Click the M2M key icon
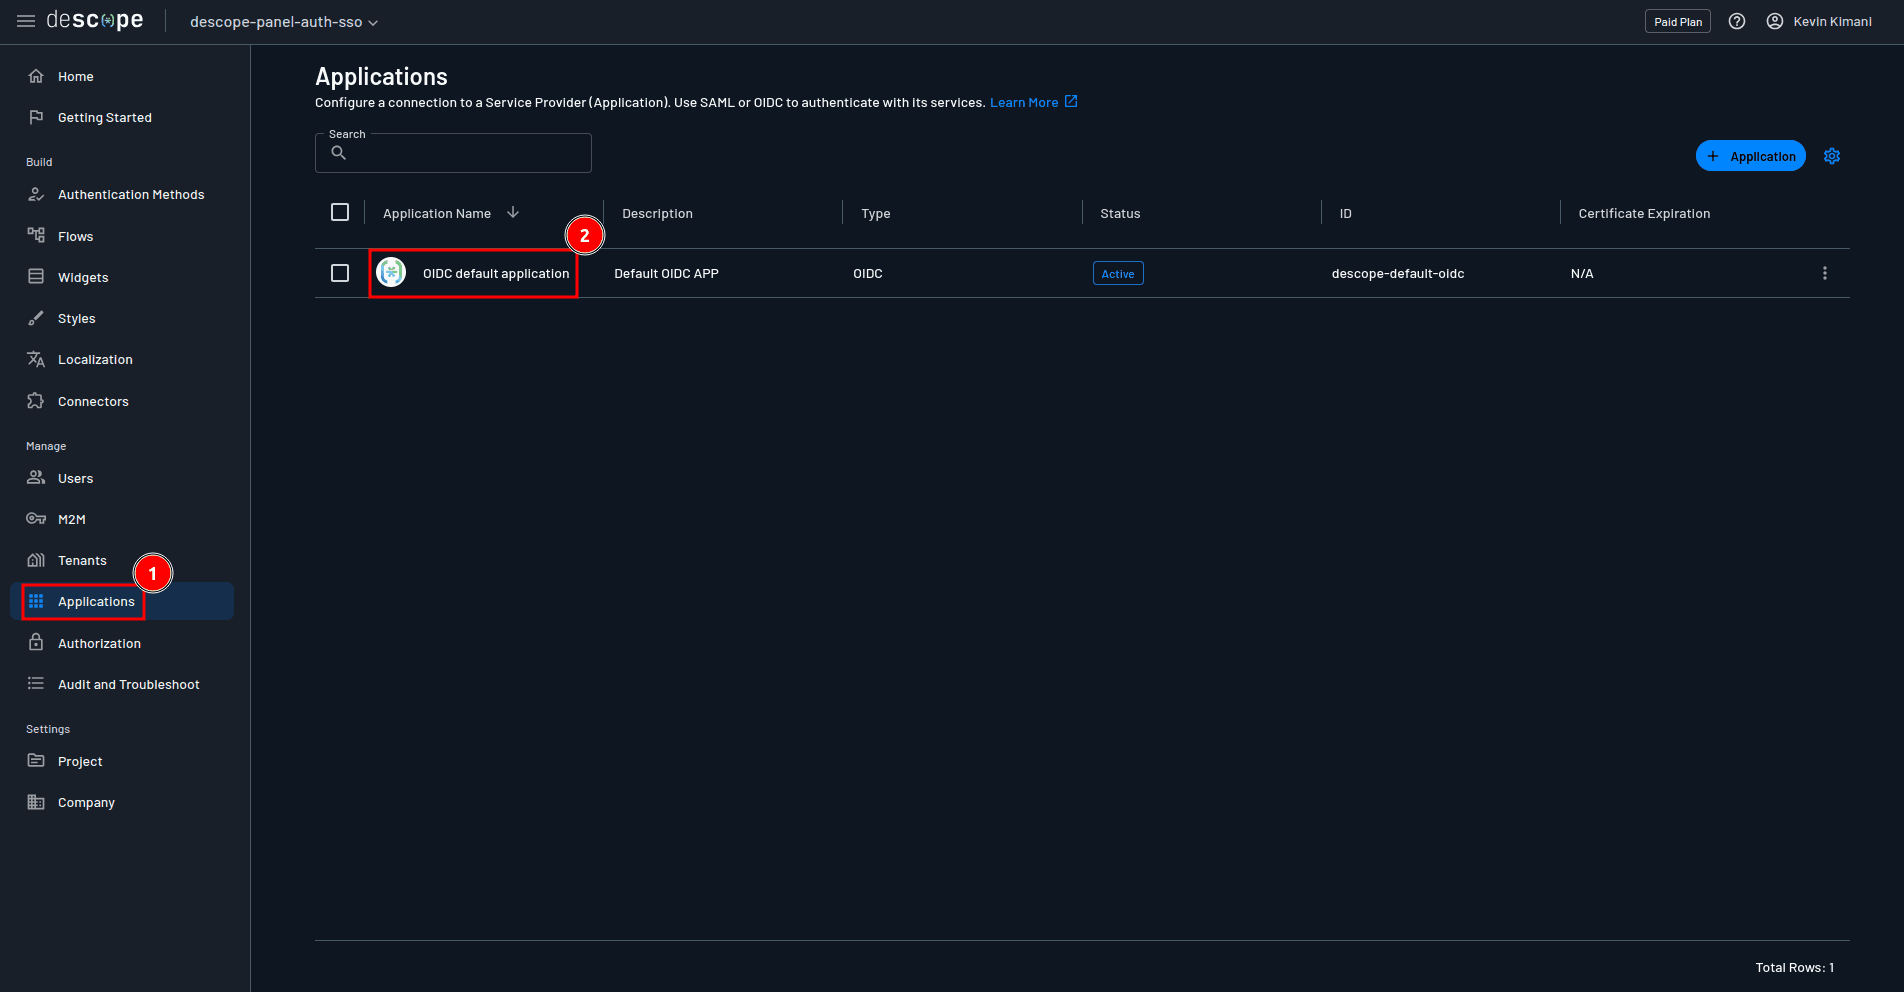The height and width of the screenshot is (992, 1904). 36,519
